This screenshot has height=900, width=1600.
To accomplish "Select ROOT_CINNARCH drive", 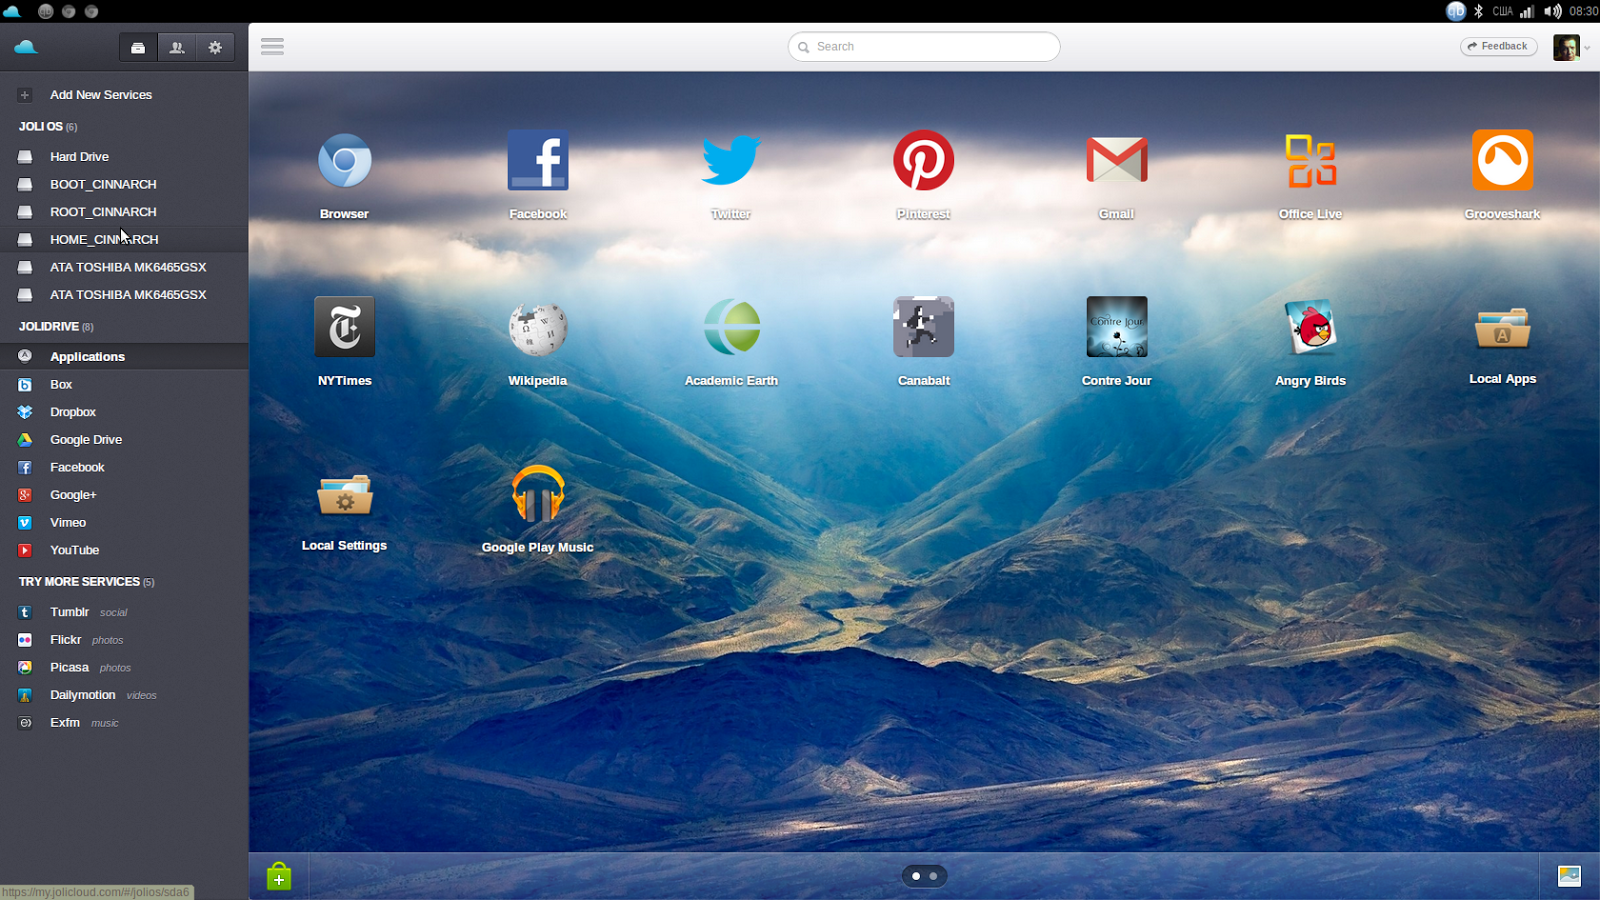I will pos(124,212).
